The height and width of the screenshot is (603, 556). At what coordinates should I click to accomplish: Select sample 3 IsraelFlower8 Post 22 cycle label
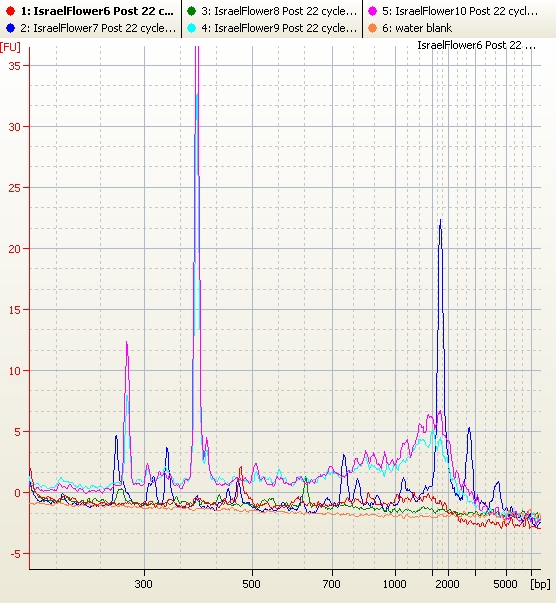tap(279, 11)
